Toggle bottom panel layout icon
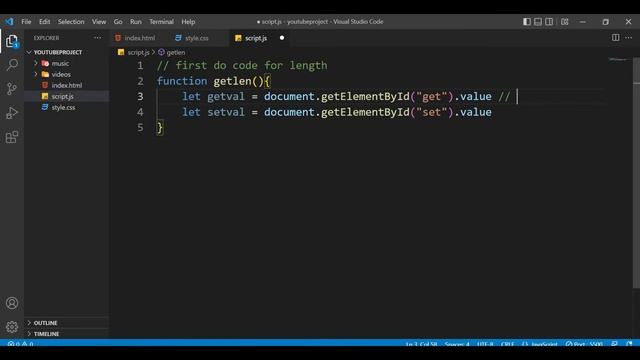 (538, 22)
